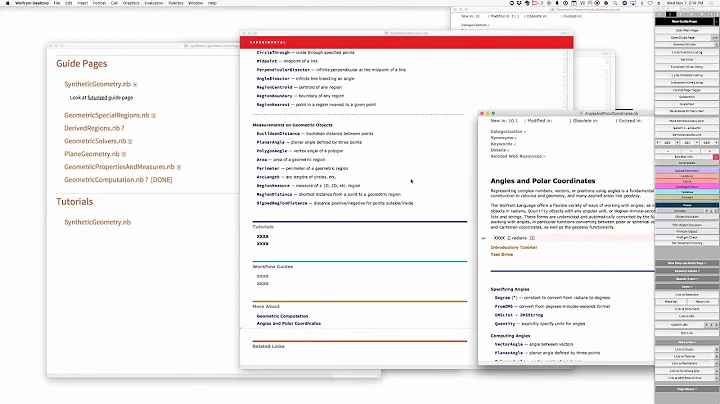Click SignedRegionDistance function entry
Image resolution: width=720 pixels, height=404 pixels.
tap(282, 203)
